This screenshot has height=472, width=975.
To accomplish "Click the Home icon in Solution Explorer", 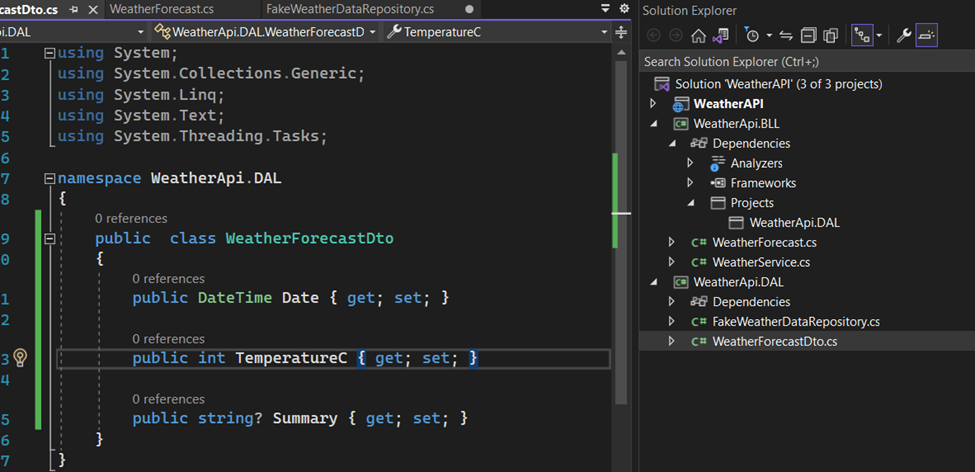I will point(698,35).
